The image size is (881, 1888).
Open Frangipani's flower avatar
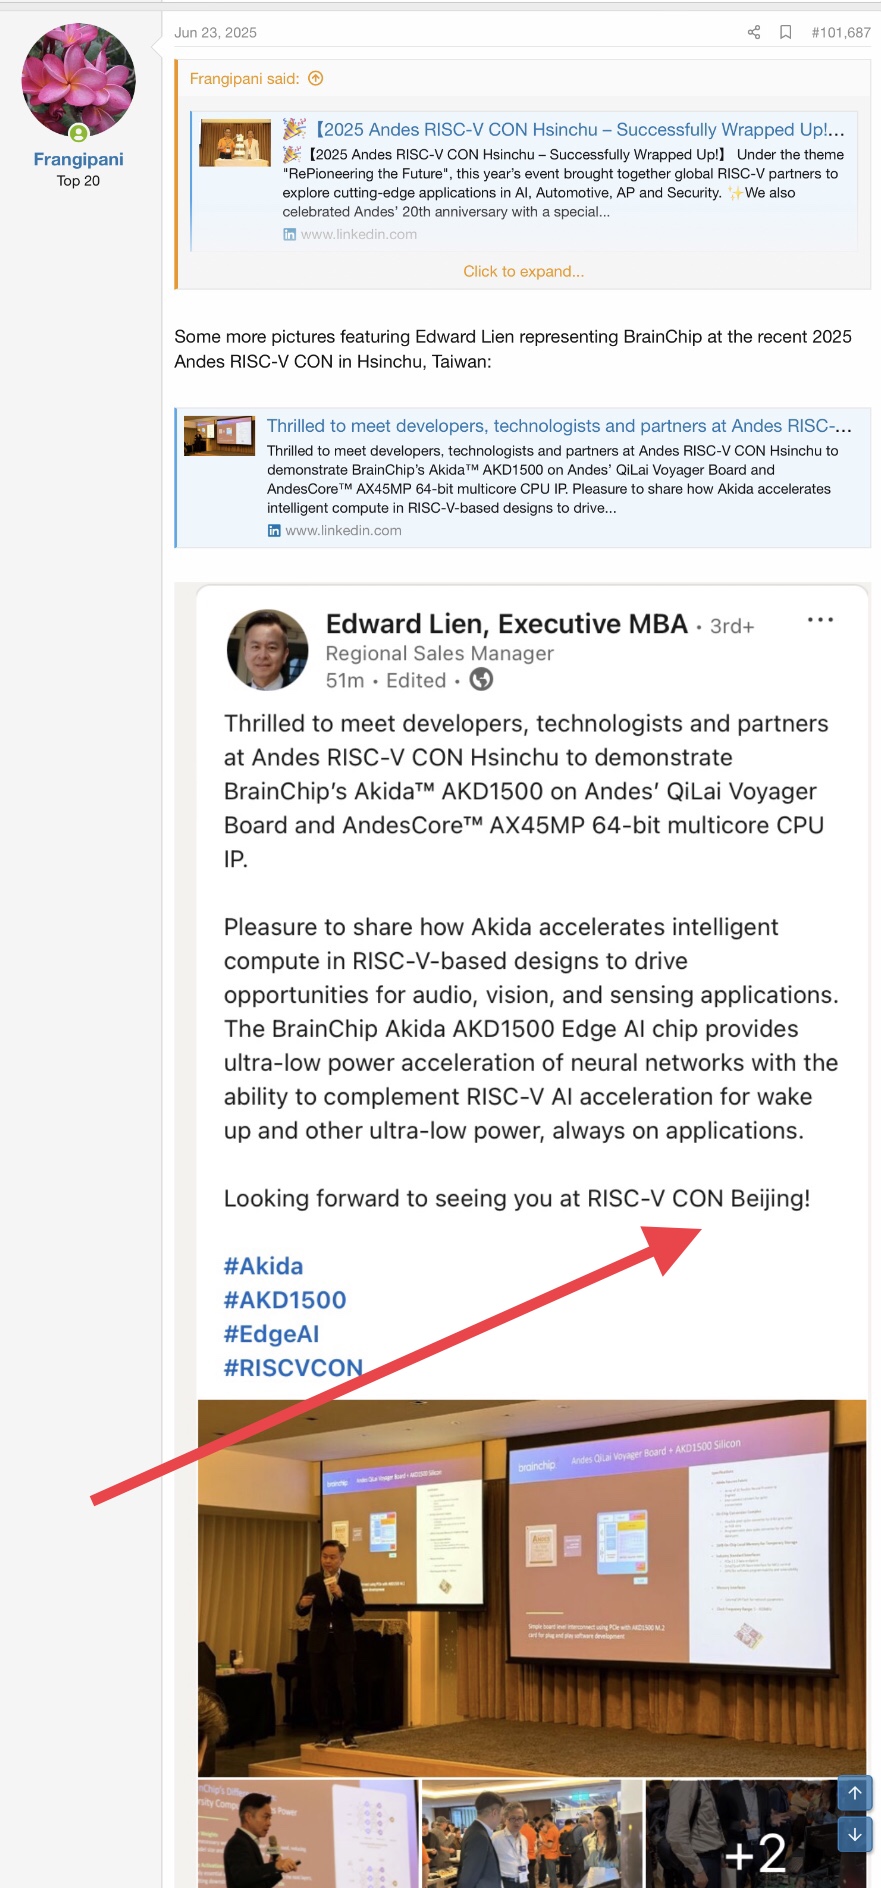78,81
